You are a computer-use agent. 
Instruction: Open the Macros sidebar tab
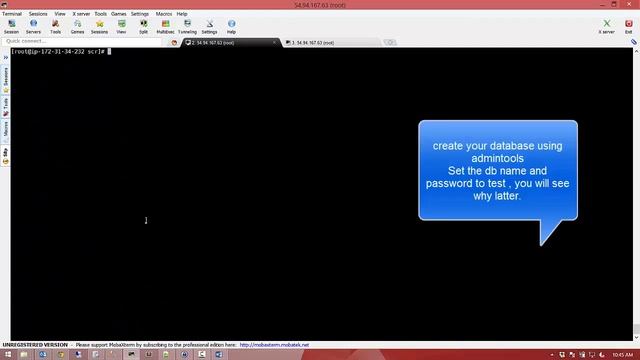coord(6,131)
